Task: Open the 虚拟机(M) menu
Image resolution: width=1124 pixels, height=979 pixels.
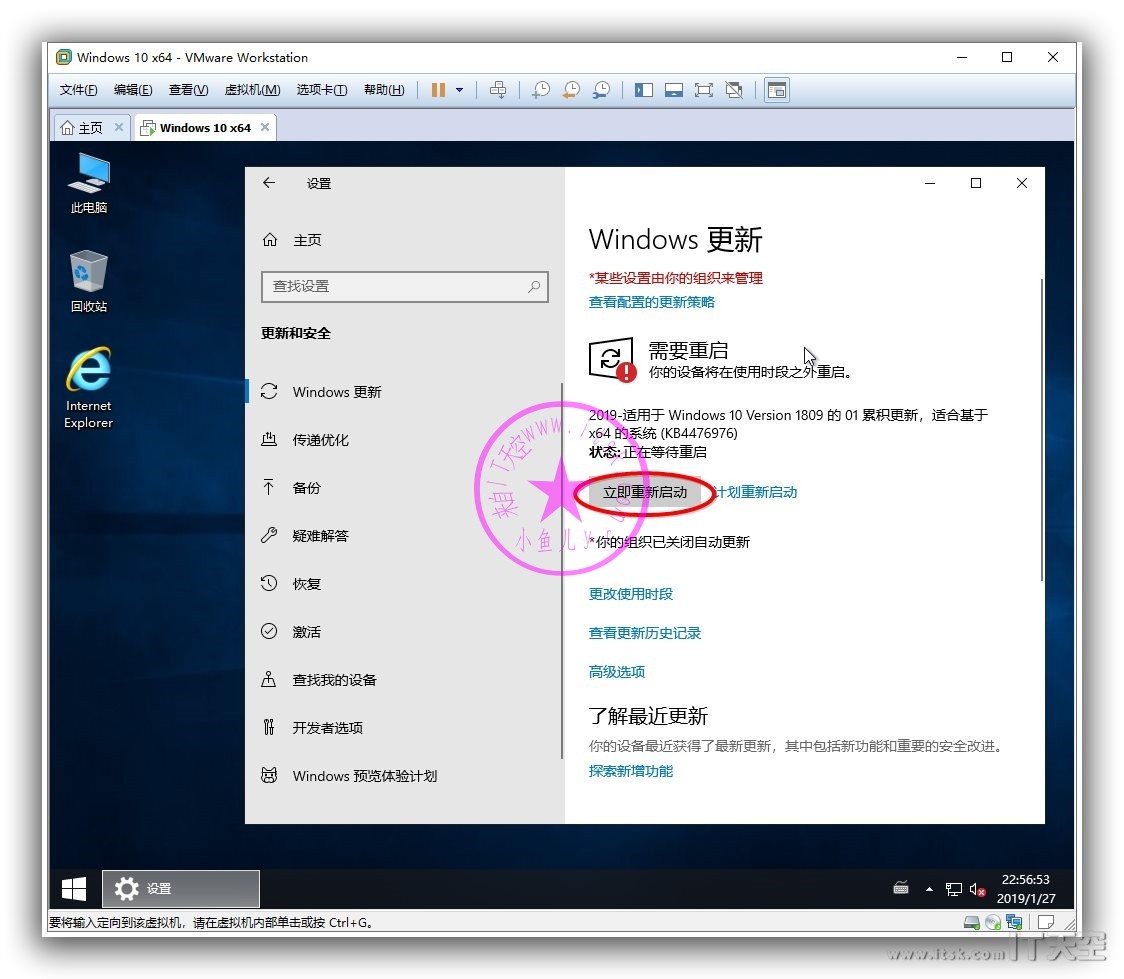Action: (x=252, y=90)
